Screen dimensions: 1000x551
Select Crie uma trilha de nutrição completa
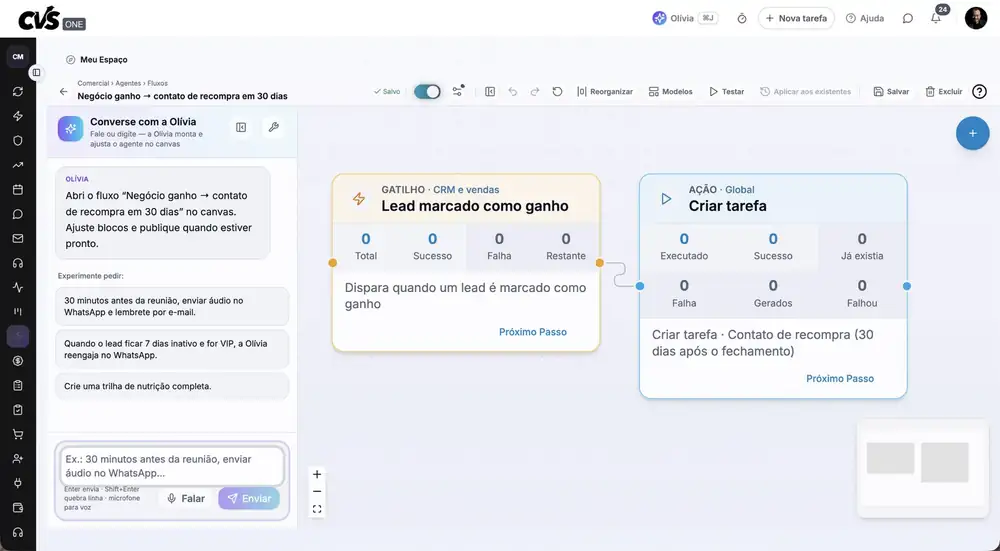point(172,386)
